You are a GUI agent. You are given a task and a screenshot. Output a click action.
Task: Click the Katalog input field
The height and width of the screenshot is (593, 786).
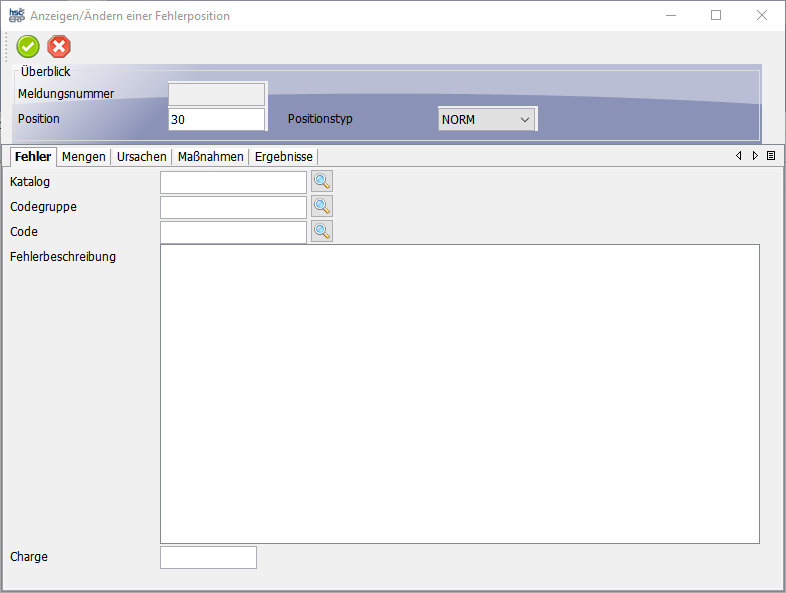[233, 182]
